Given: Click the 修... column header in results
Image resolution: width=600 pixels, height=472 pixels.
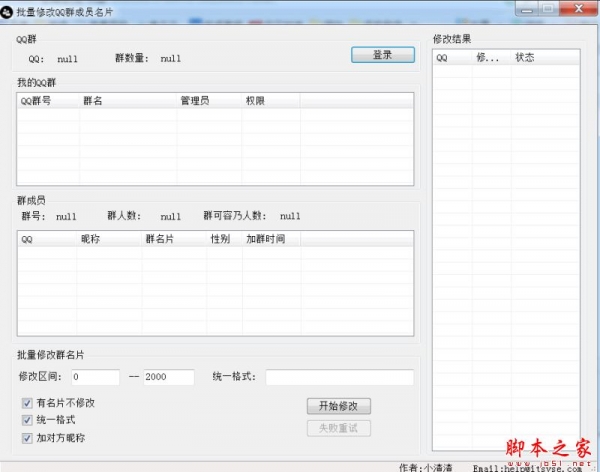Looking at the screenshot, I should point(492,58).
